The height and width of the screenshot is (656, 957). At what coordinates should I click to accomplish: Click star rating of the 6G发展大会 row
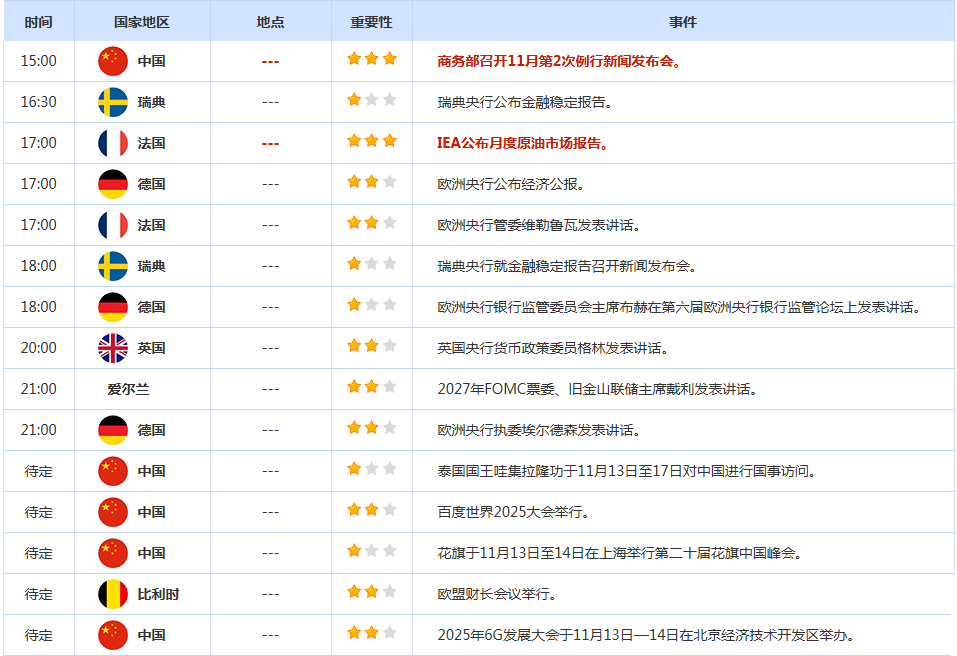pos(372,633)
